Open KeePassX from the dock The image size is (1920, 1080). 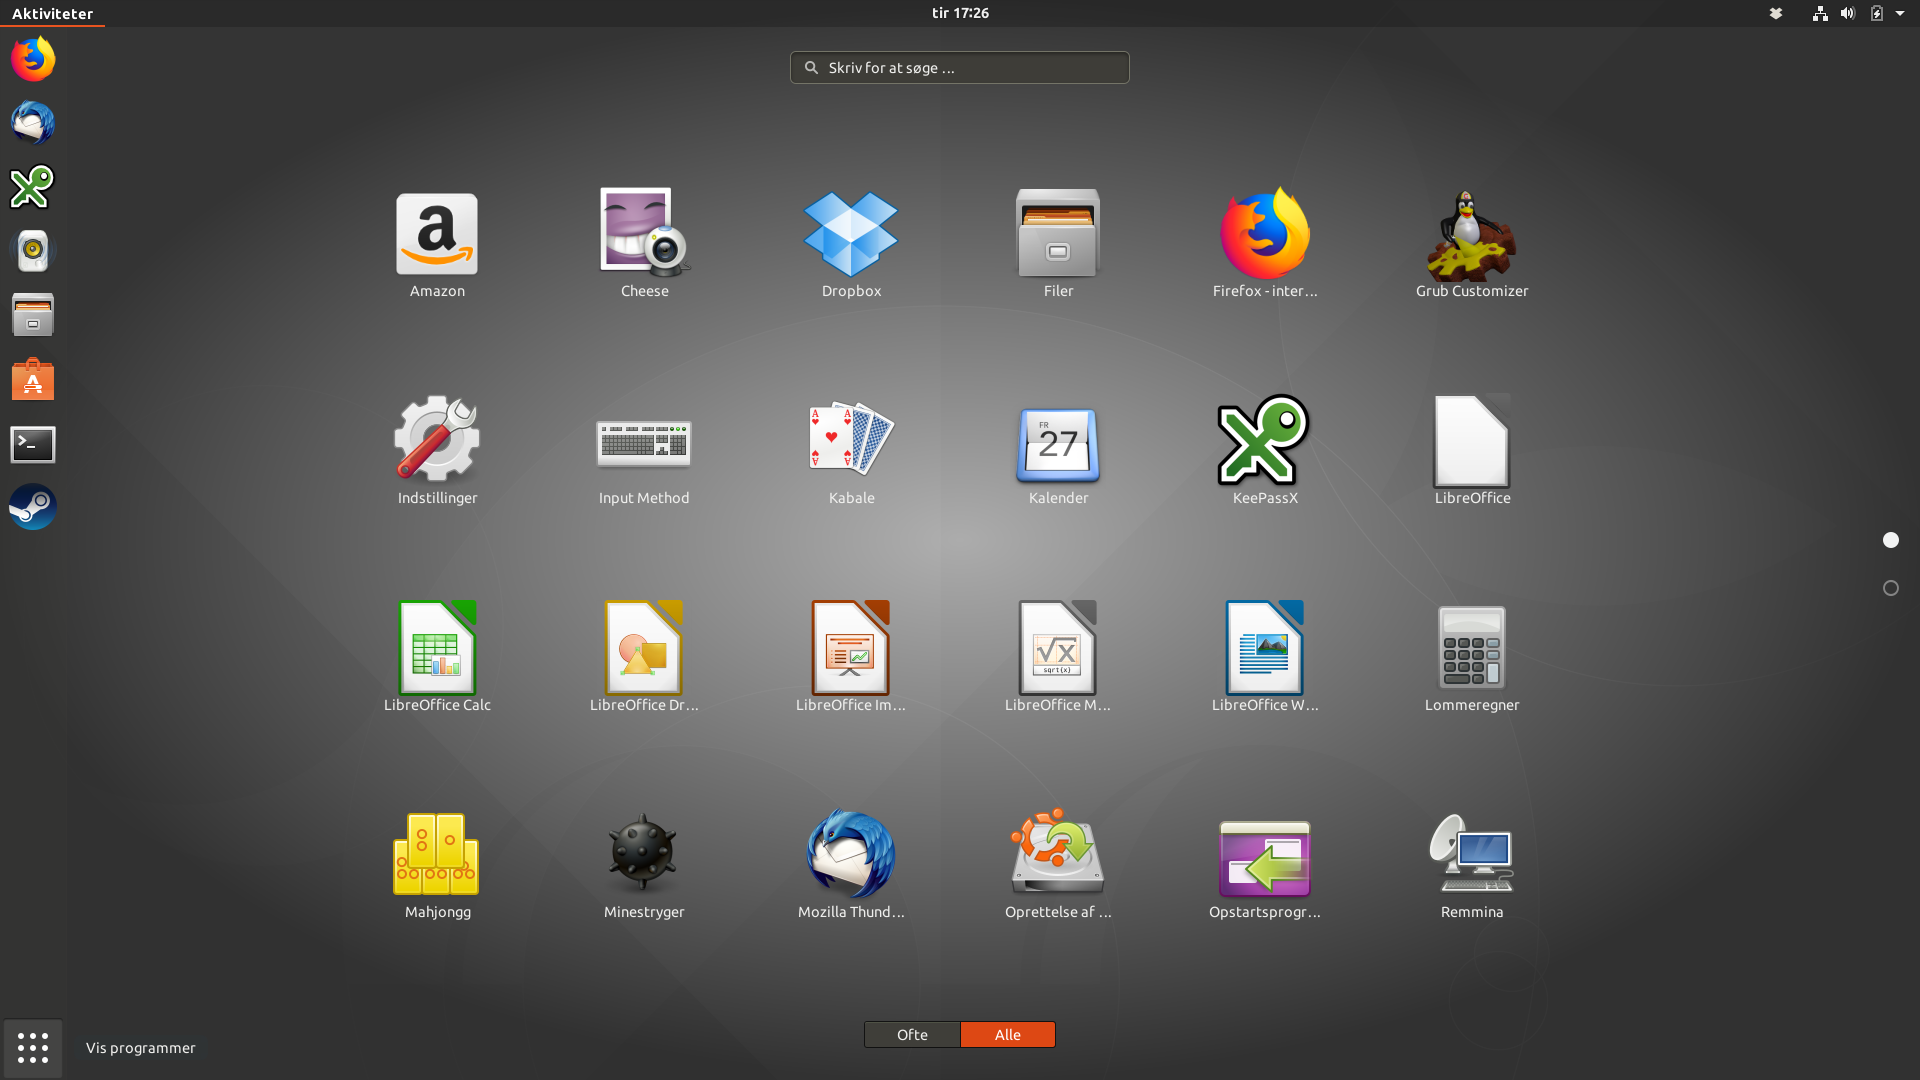(33, 187)
